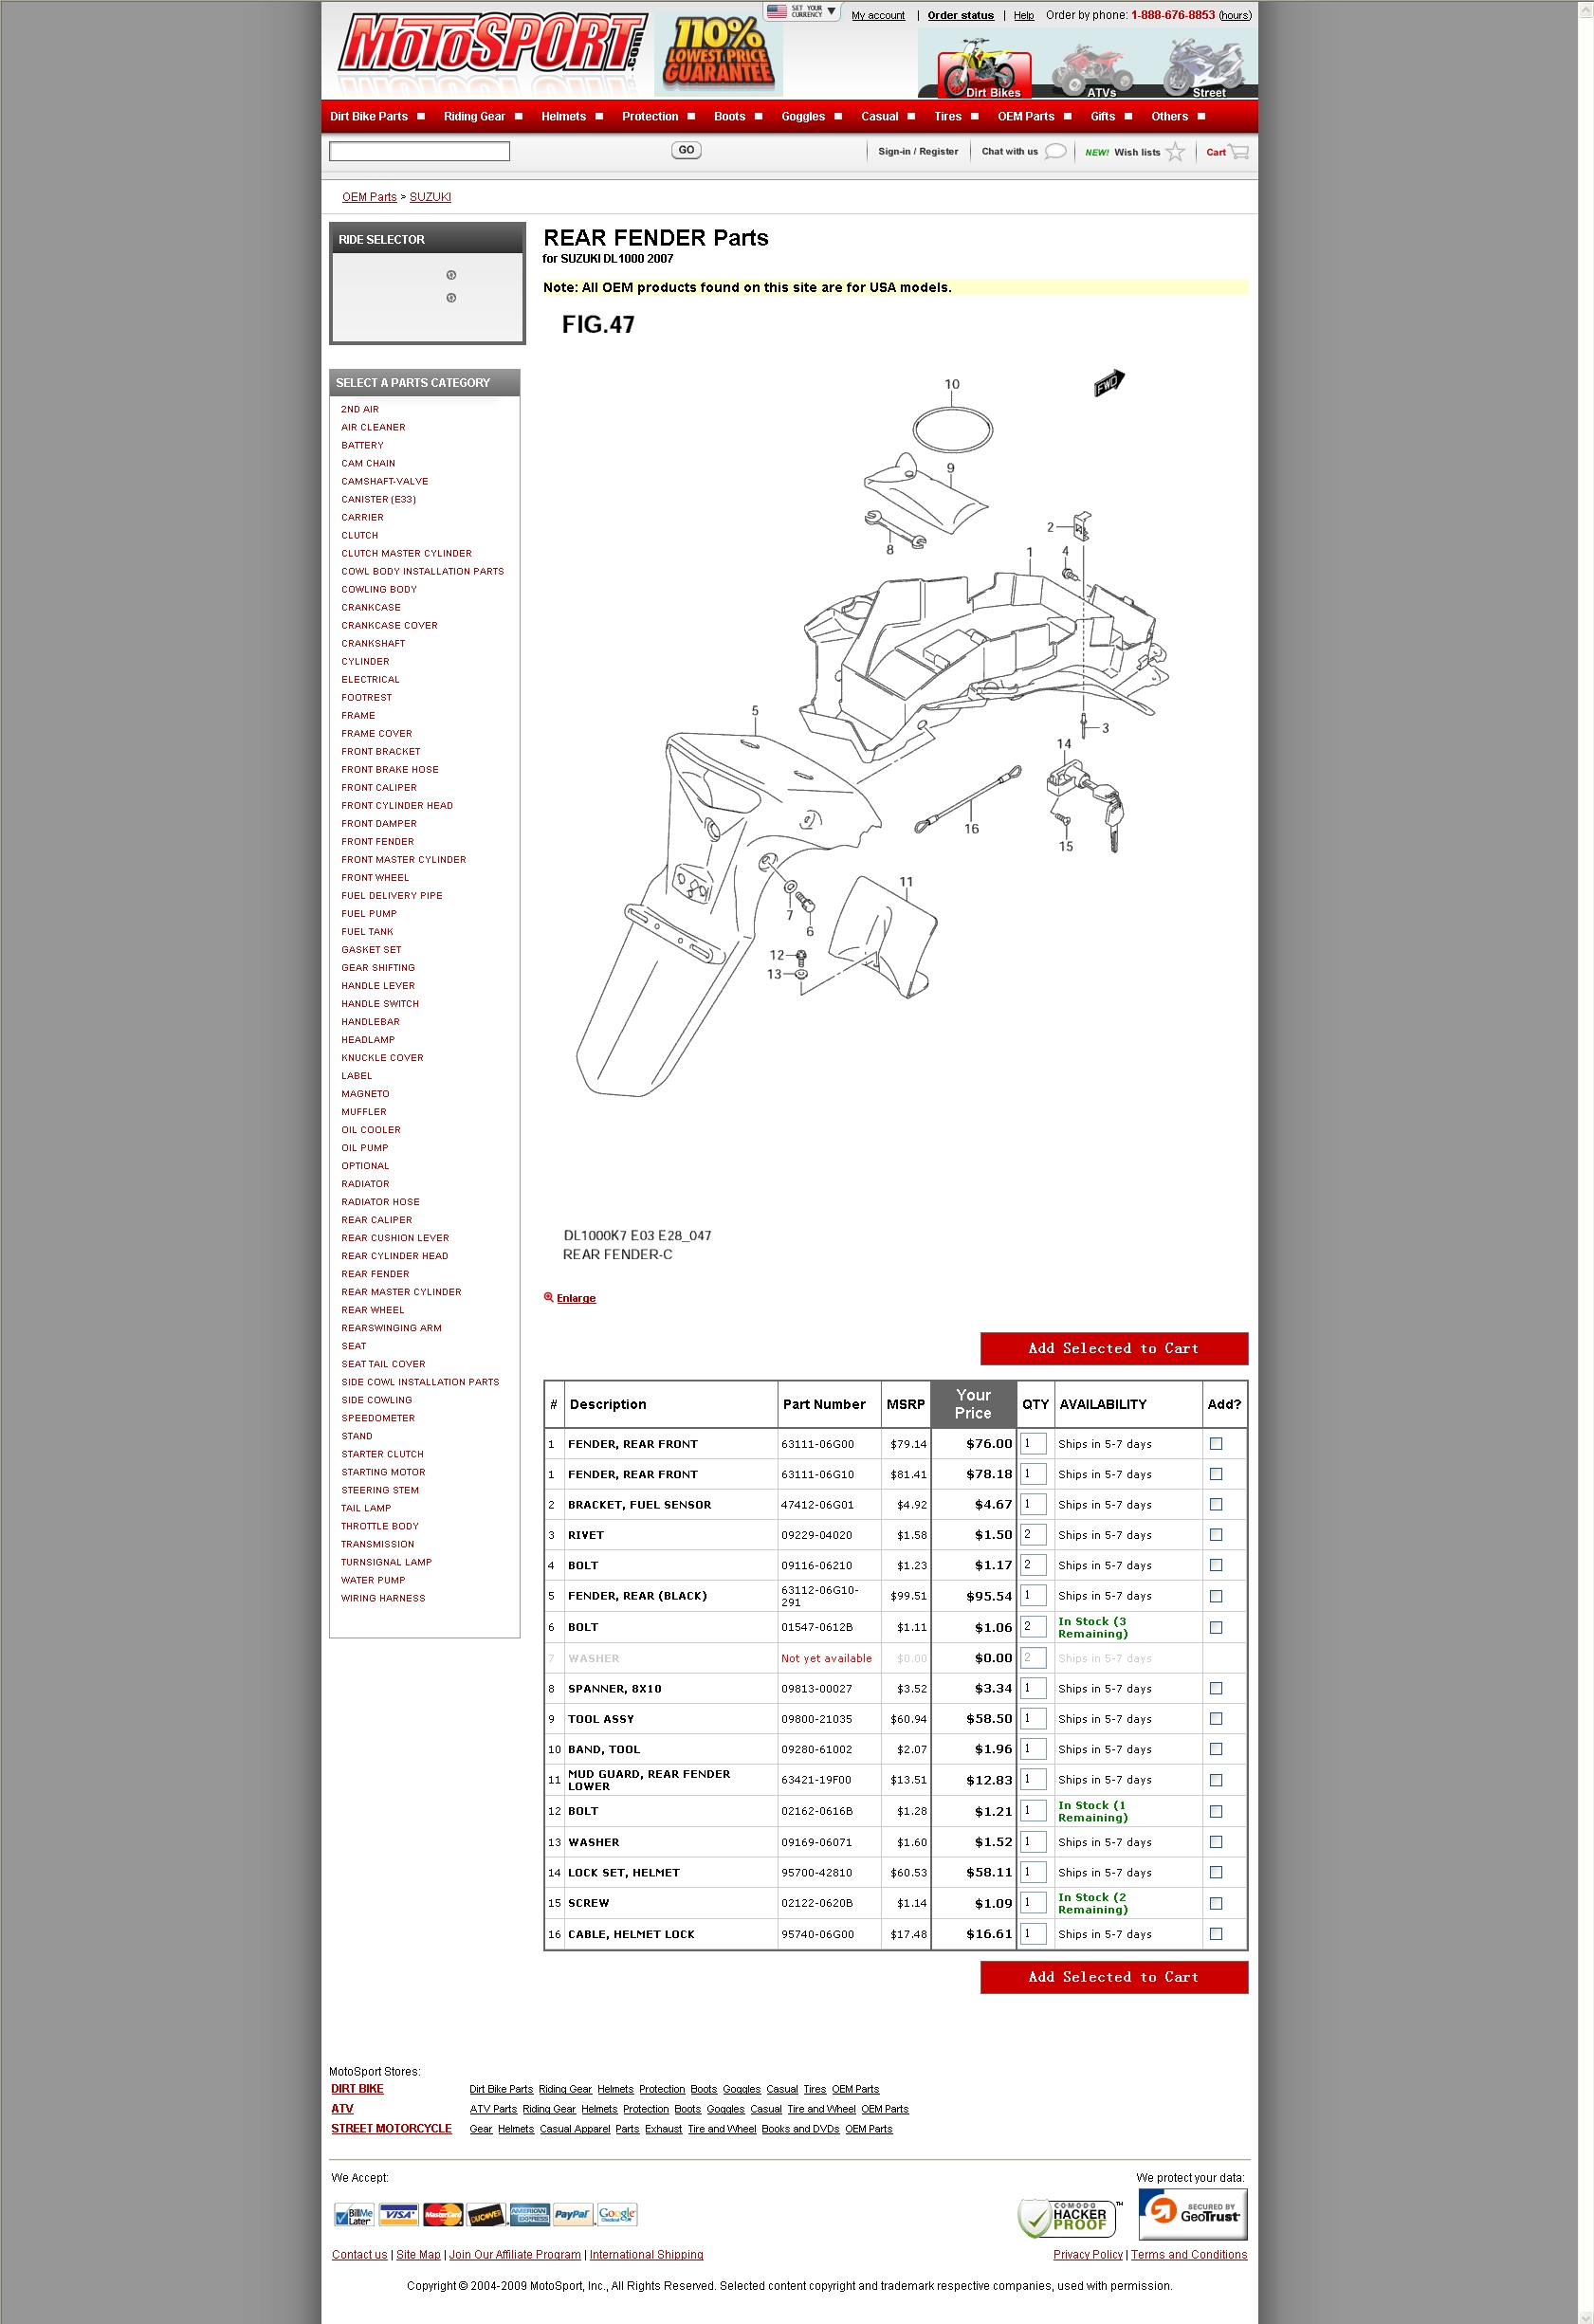Click the quantity field for CABLE, HELMET LOCK
1594x2324 pixels.
(1033, 1935)
